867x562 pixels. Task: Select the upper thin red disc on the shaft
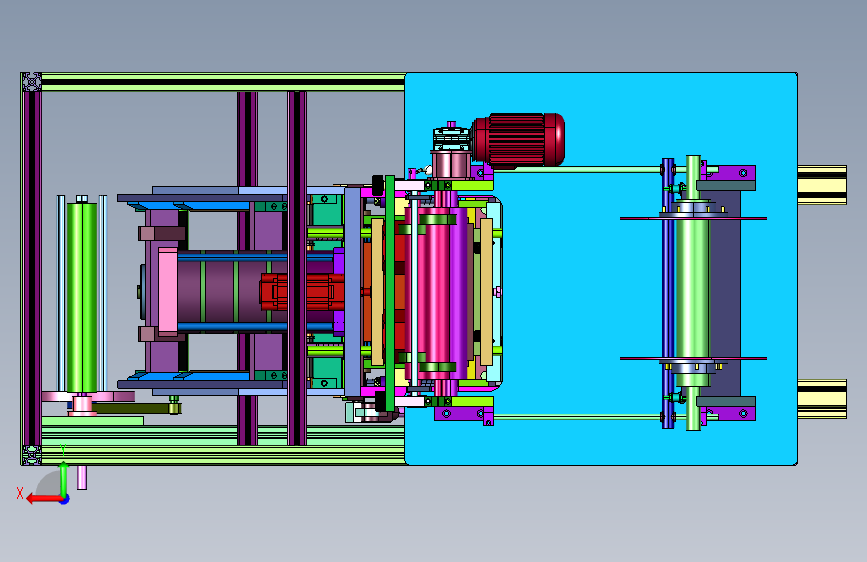693,218
